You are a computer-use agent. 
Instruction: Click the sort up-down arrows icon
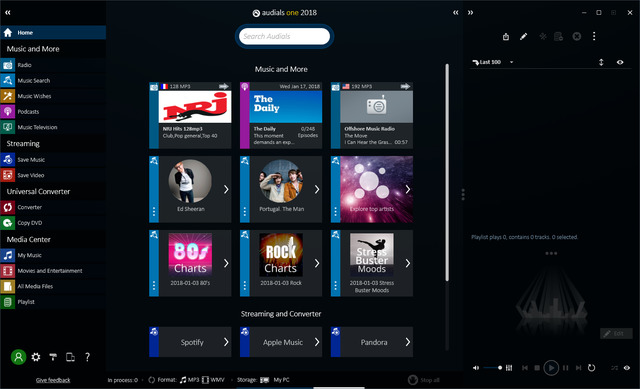pos(601,62)
